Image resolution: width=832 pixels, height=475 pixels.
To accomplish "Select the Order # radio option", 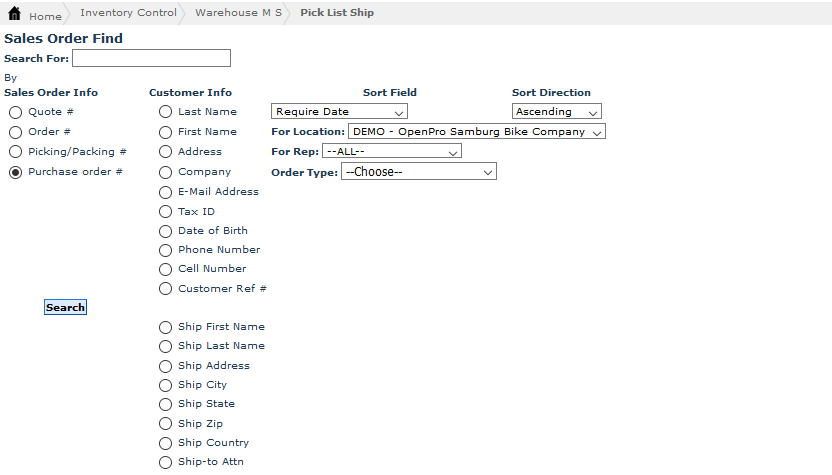I will point(16,132).
